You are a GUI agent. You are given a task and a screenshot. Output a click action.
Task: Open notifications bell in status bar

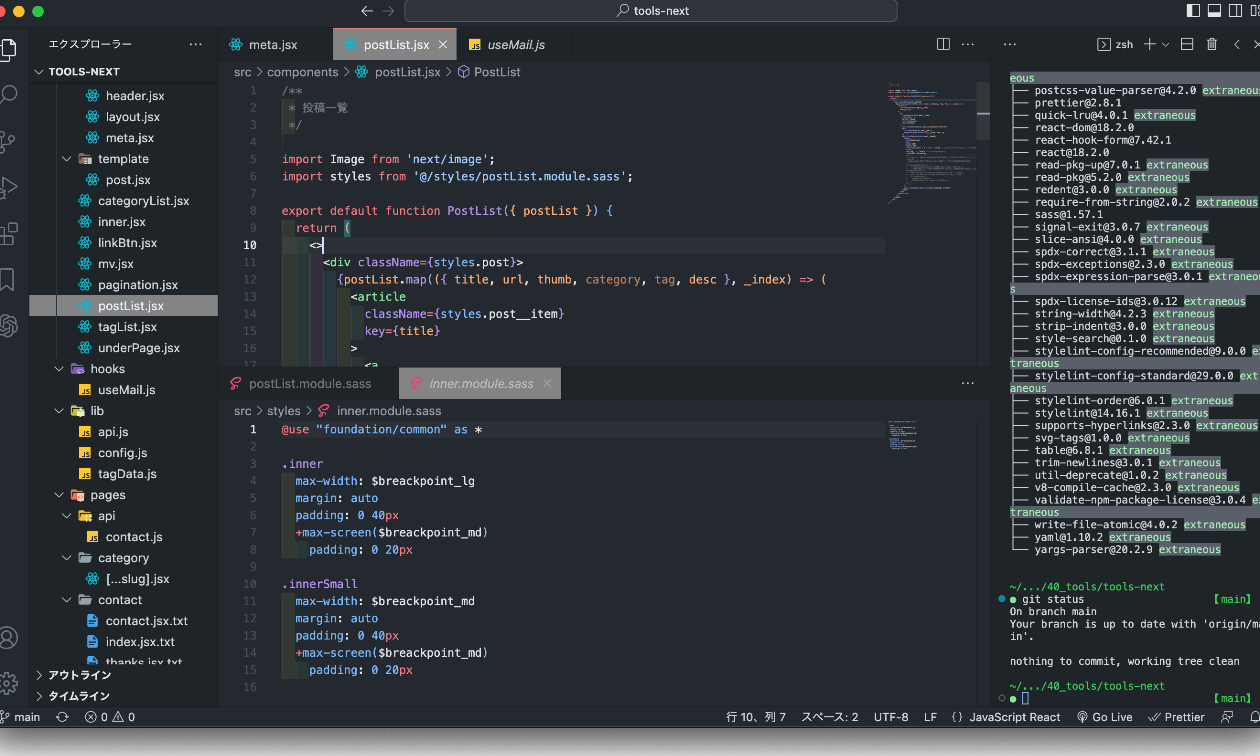click(1255, 717)
